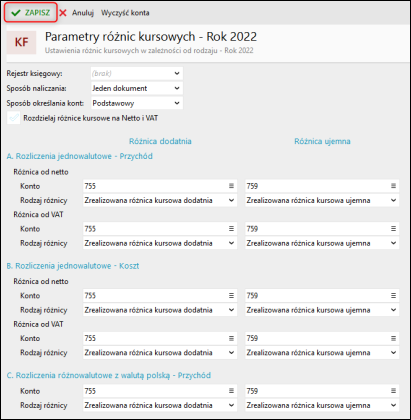Viewport: 411px width, 420px height.
Task: Click the KF module logo icon
Action: pyautogui.click(x=21, y=42)
